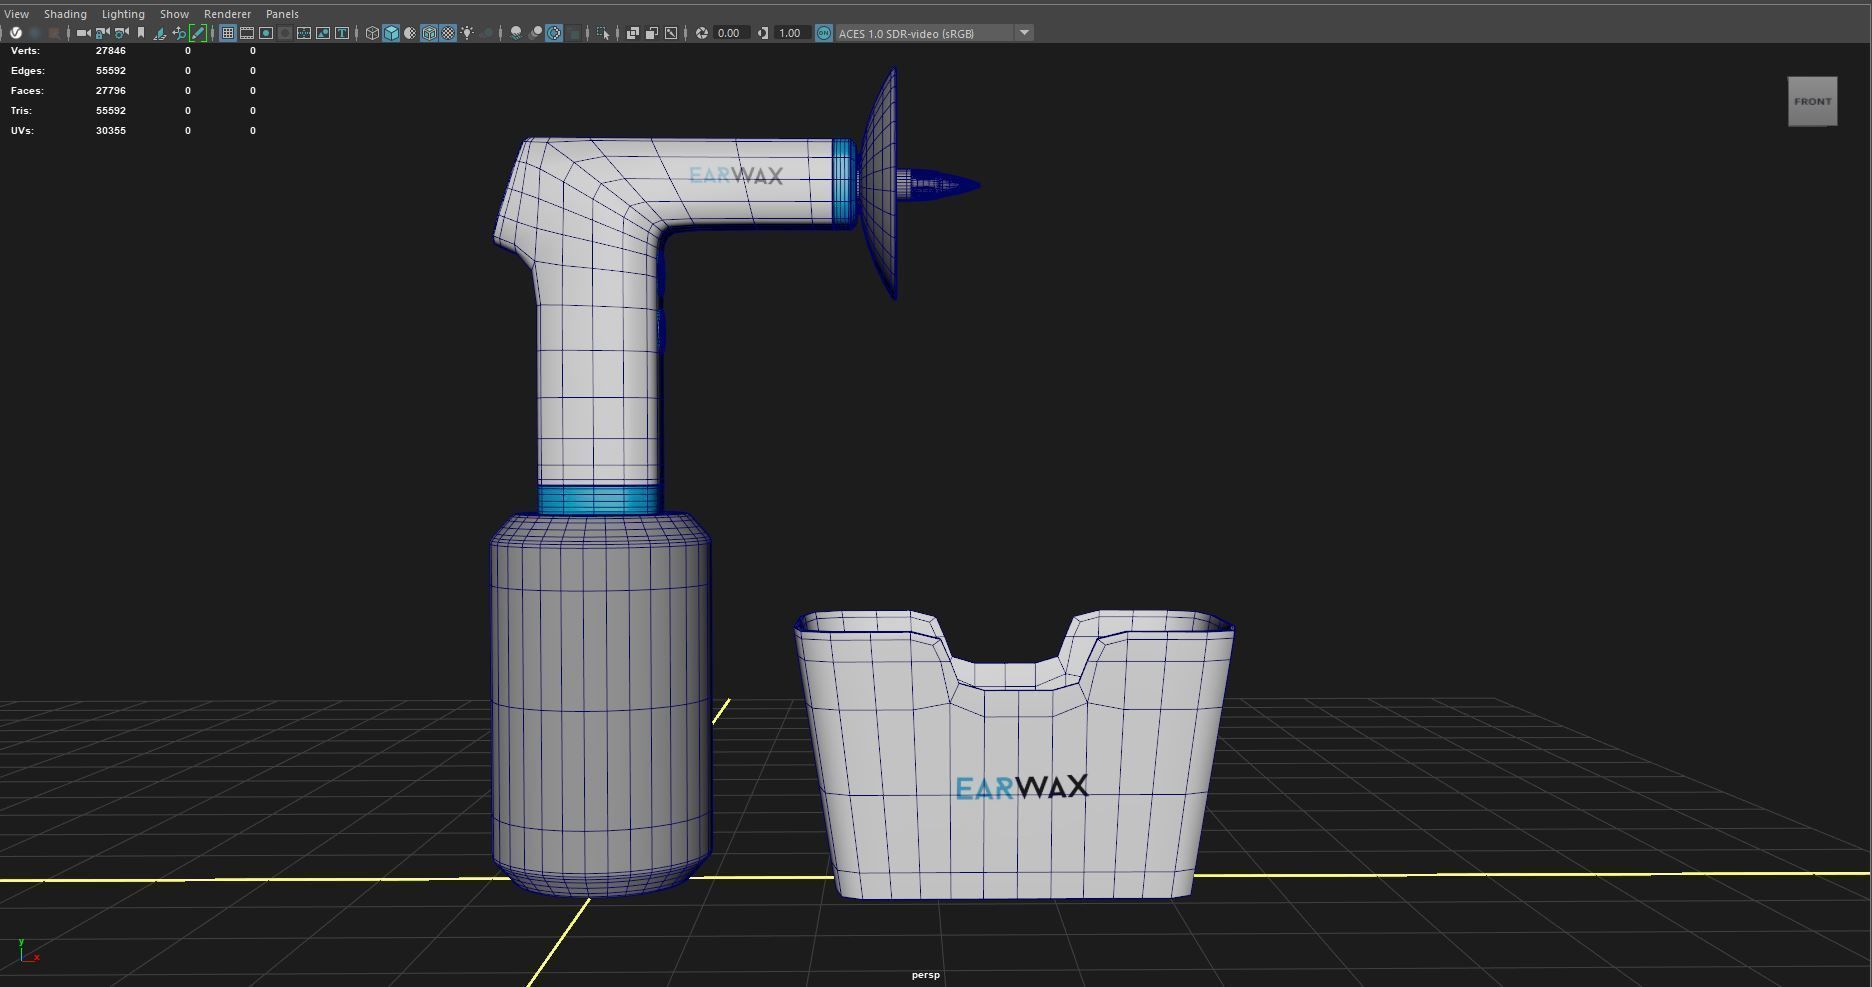This screenshot has width=1872, height=987.
Task: Click the Use Default Material icon
Action: (410, 33)
